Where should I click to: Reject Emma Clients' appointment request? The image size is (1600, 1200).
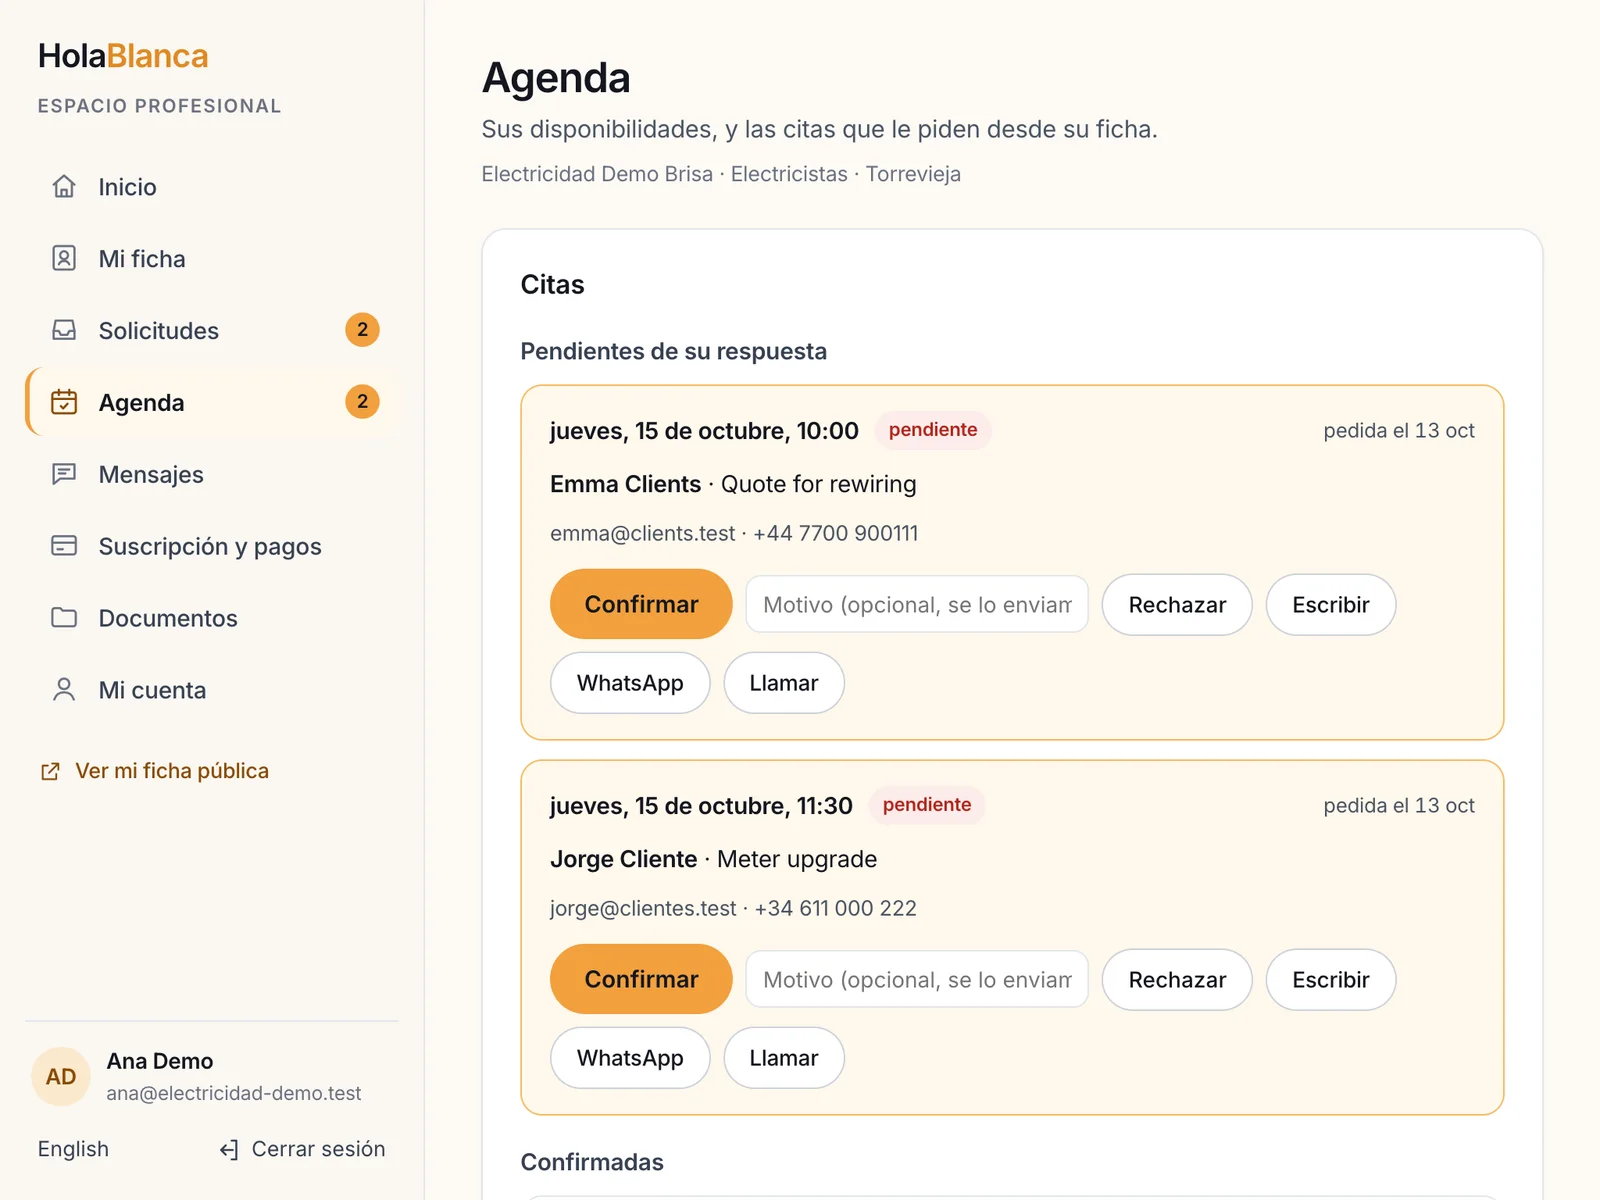pyautogui.click(x=1177, y=605)
